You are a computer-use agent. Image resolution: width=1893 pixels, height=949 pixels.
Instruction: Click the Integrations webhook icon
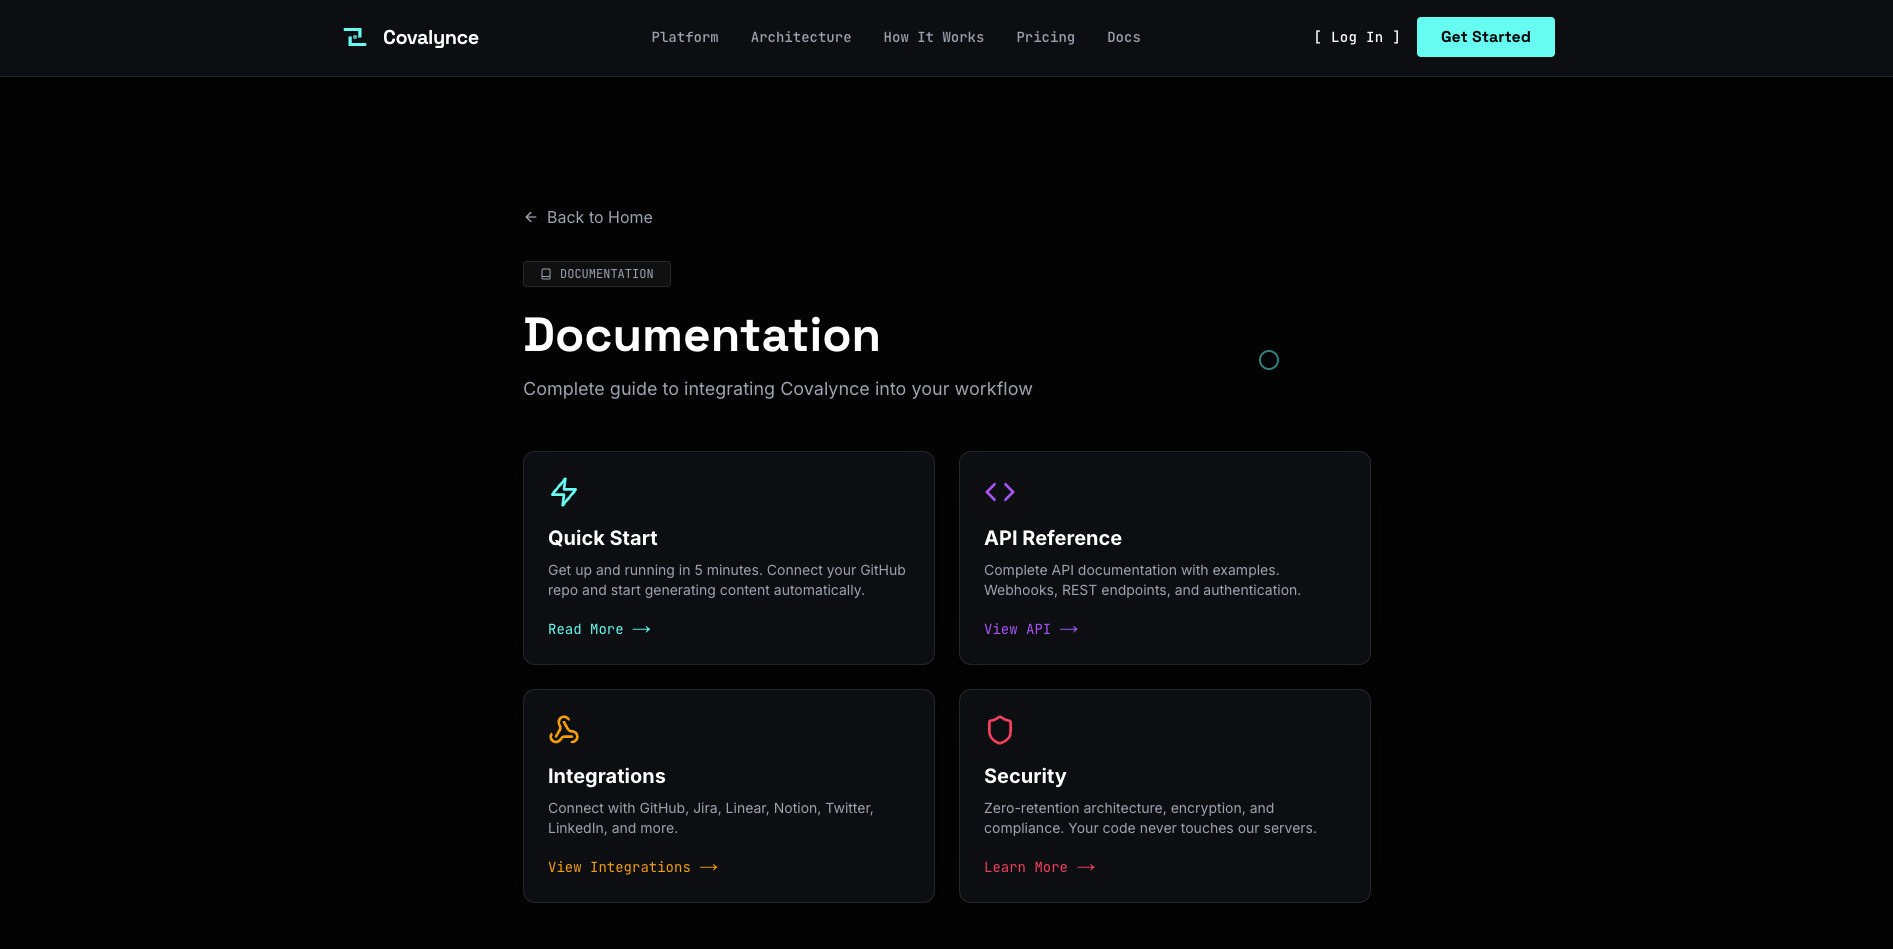[x=564, y=730]
